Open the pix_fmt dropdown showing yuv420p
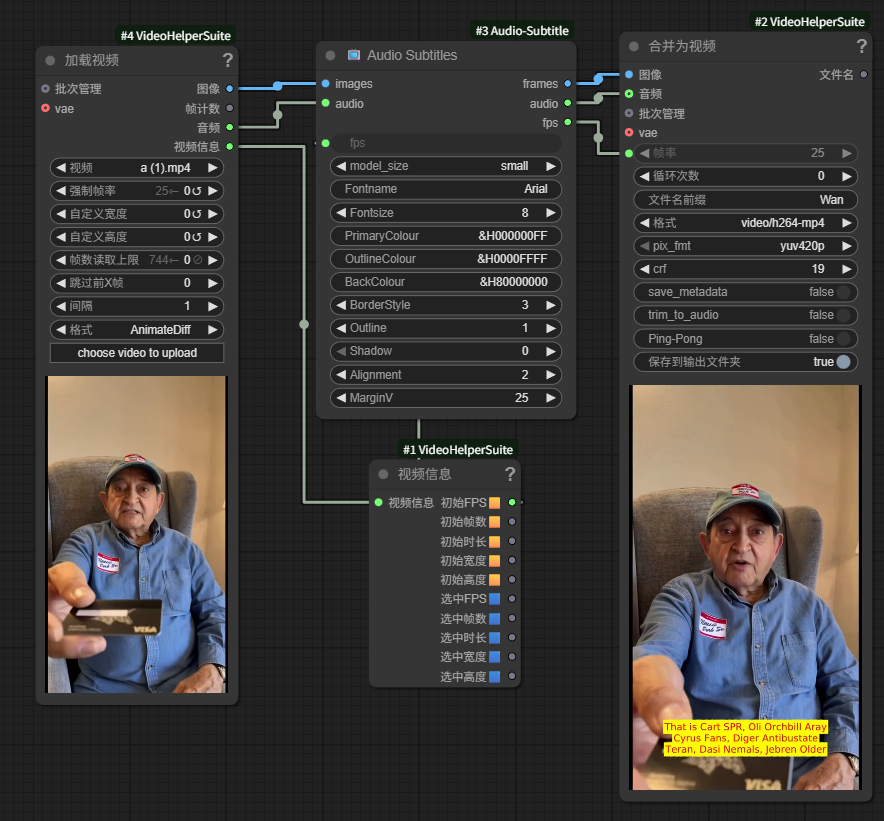Image resolution: width=884 pixels, height=821 pixels. [x=746, y=246]
